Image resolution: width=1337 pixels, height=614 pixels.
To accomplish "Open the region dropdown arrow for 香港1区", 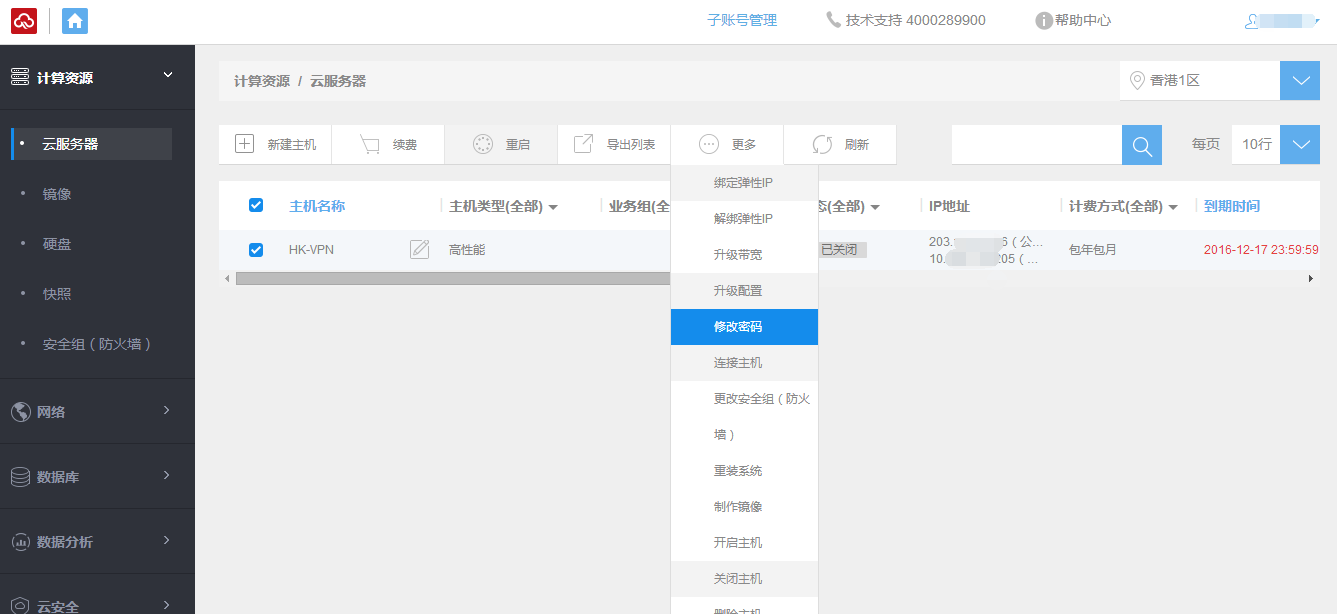I will coord(1300,80).
